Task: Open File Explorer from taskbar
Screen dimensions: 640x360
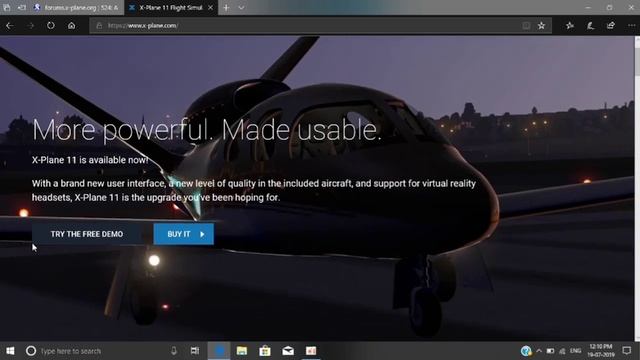Action: point(242,351)
